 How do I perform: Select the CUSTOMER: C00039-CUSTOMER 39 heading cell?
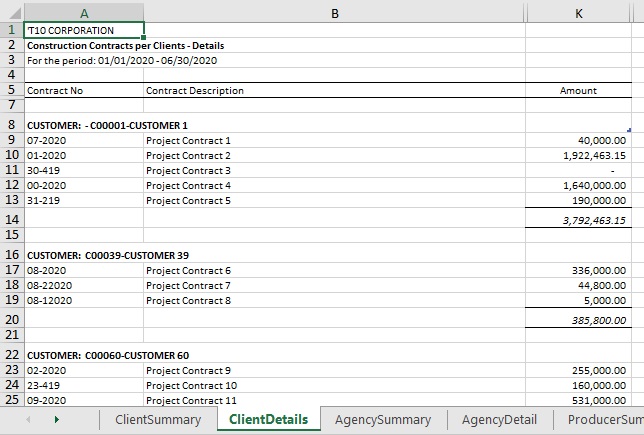[x=84, y=255]
